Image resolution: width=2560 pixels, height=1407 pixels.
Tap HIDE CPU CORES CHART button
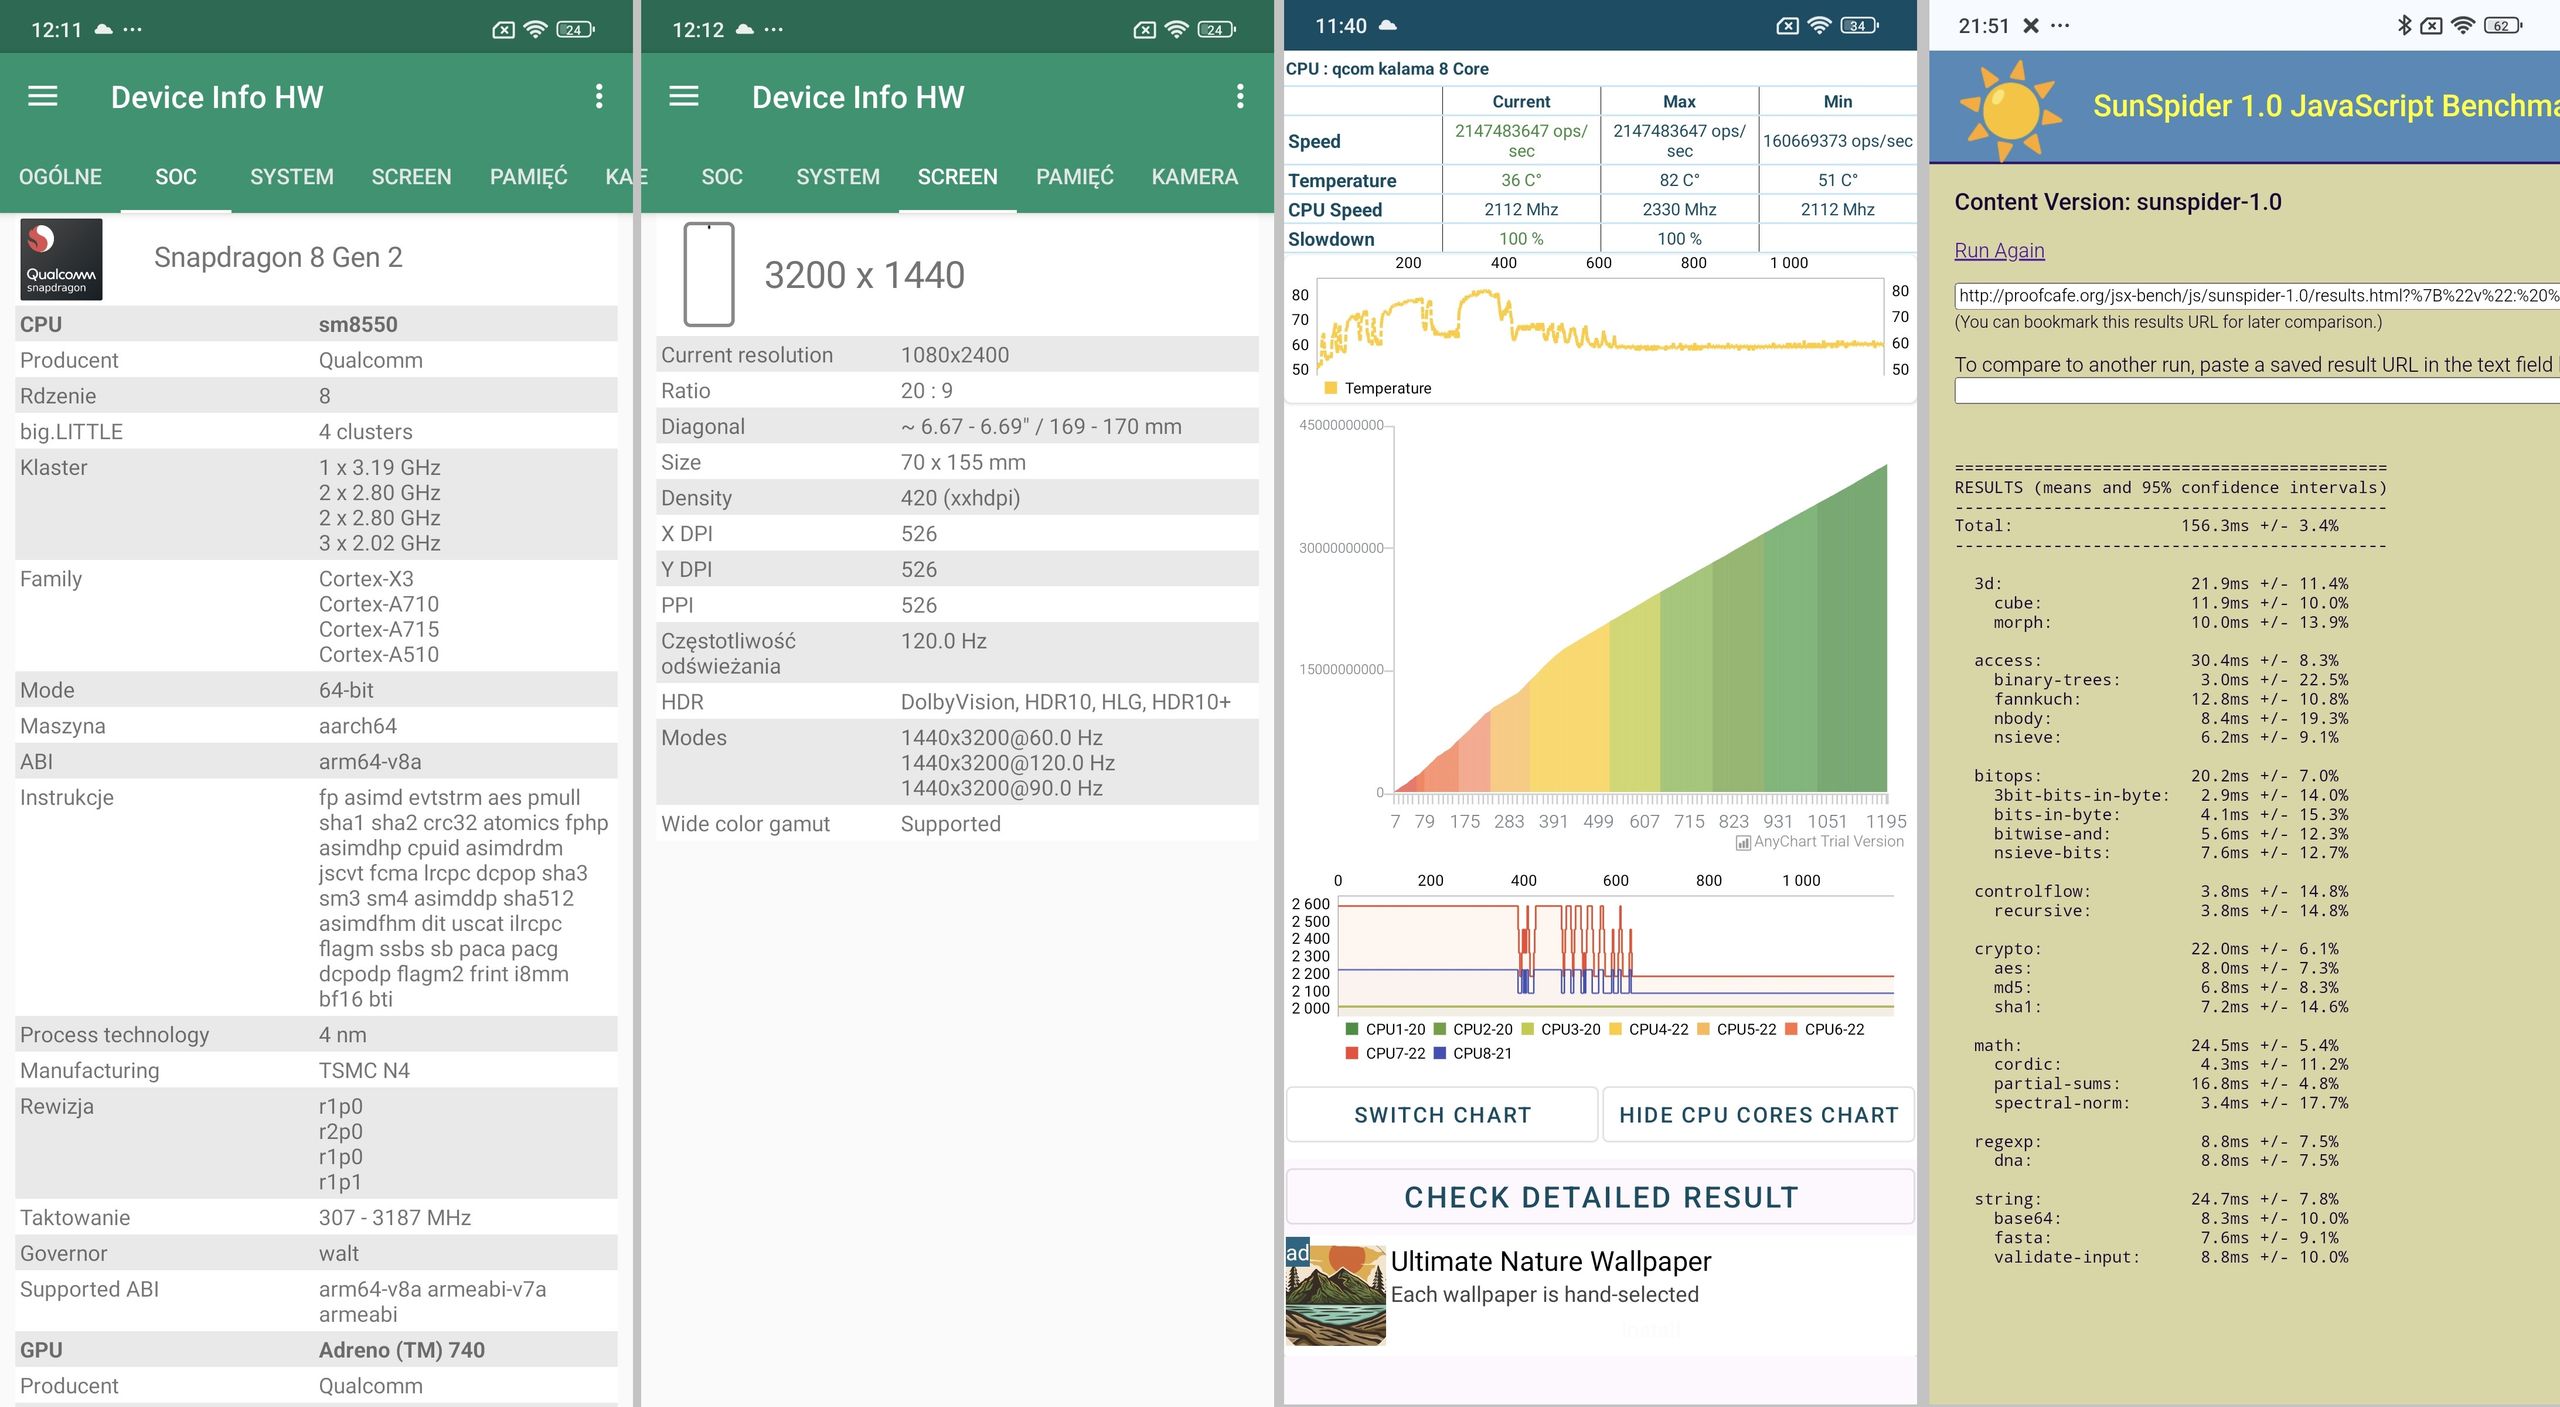click(1758, 1115)
